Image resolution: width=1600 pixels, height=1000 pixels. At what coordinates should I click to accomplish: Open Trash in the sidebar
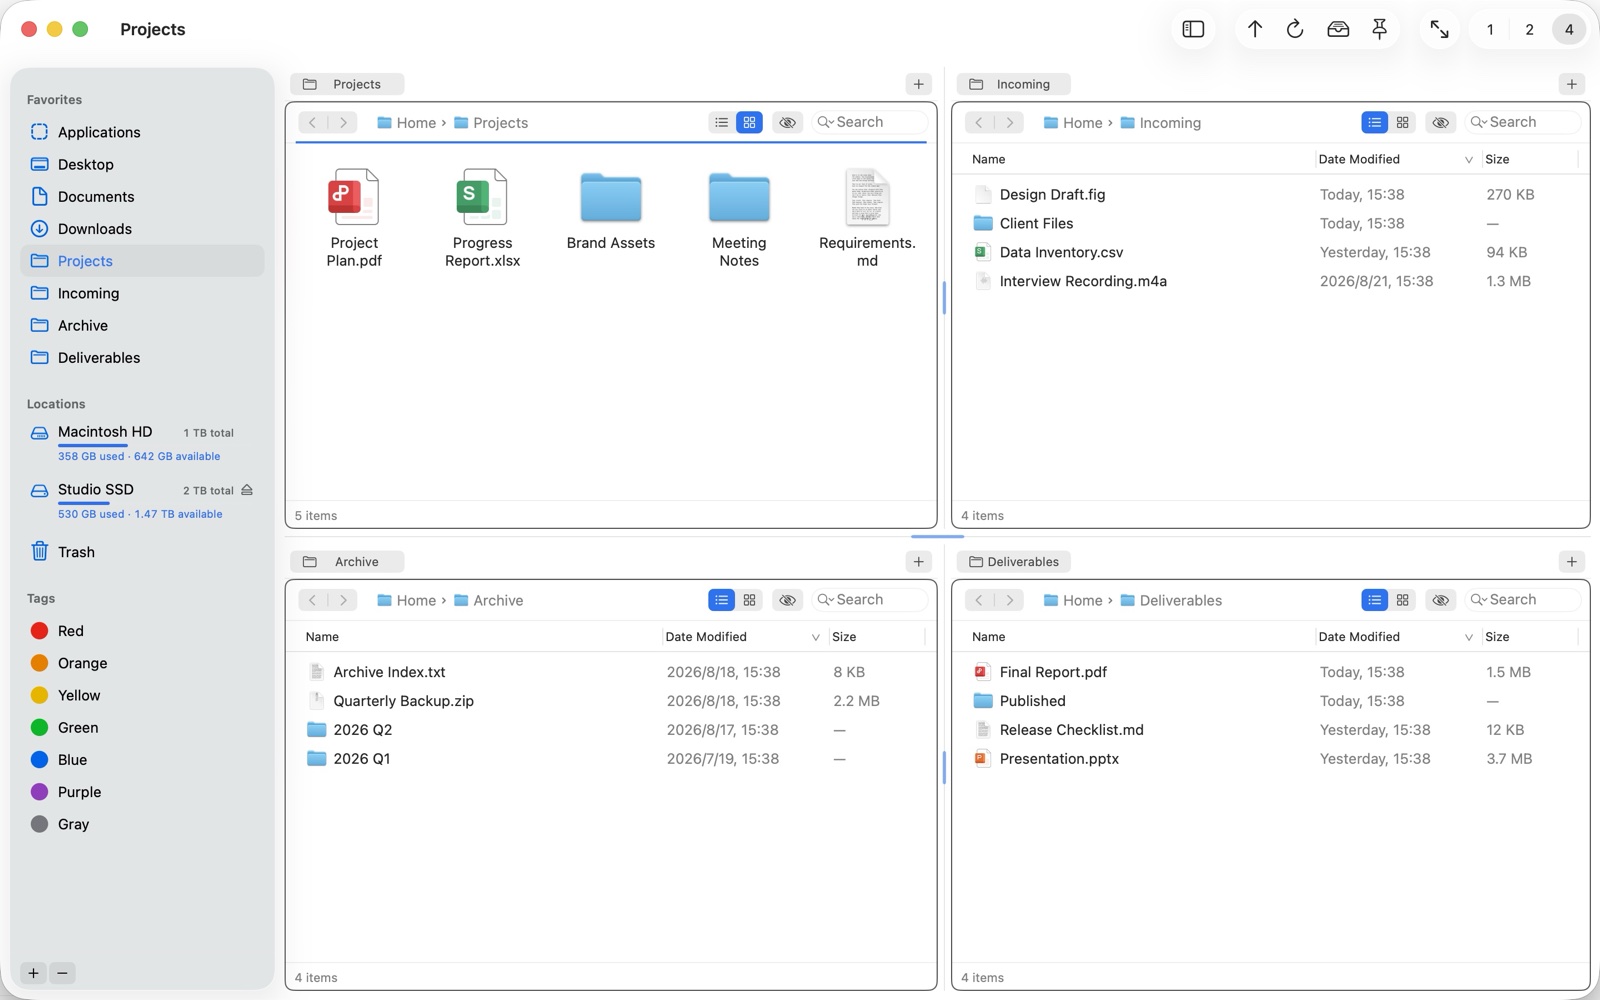click(x=142, y=552)
